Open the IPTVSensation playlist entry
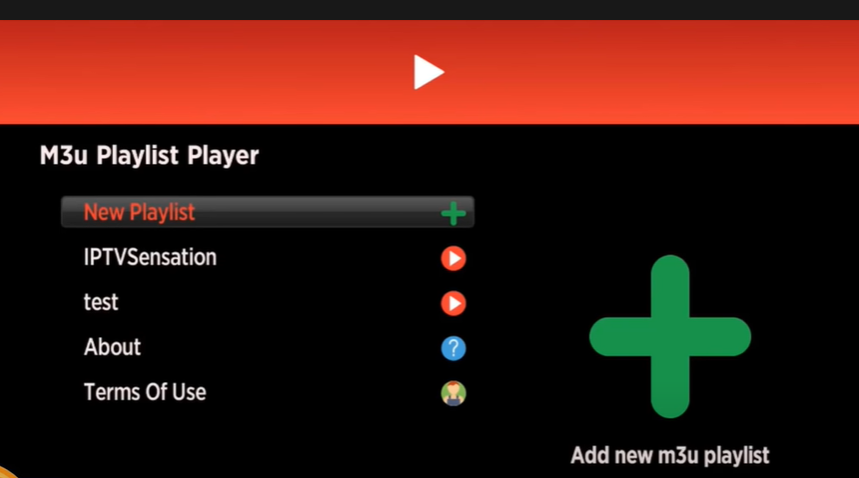The image size is (859, 478). (x=150, y=257)
